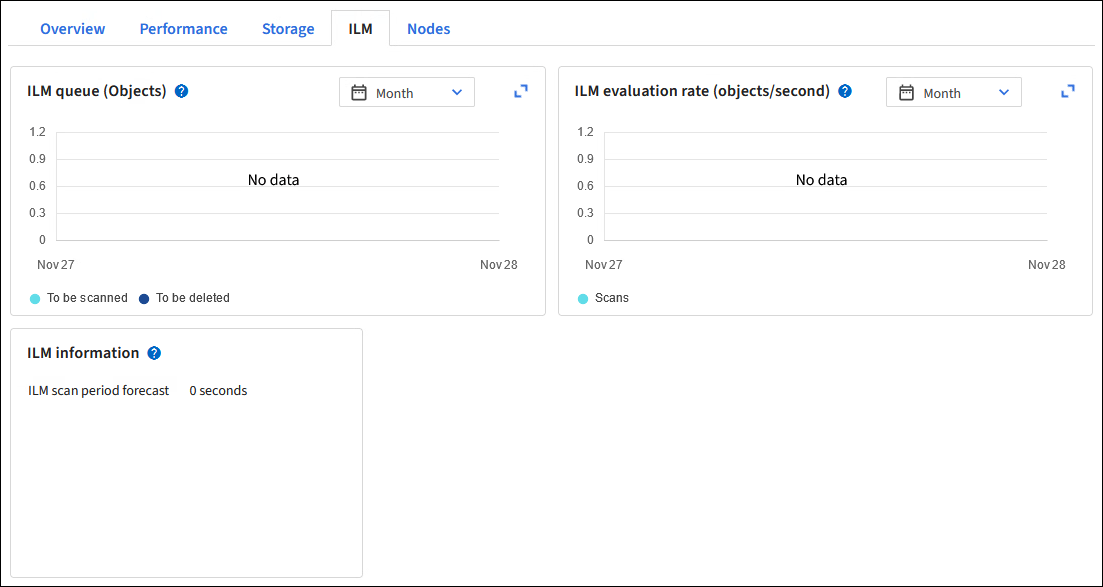The height and width of the screenshot is (587, 1103).
Task: Go to the Storage tab
Action: coord(288,29)
